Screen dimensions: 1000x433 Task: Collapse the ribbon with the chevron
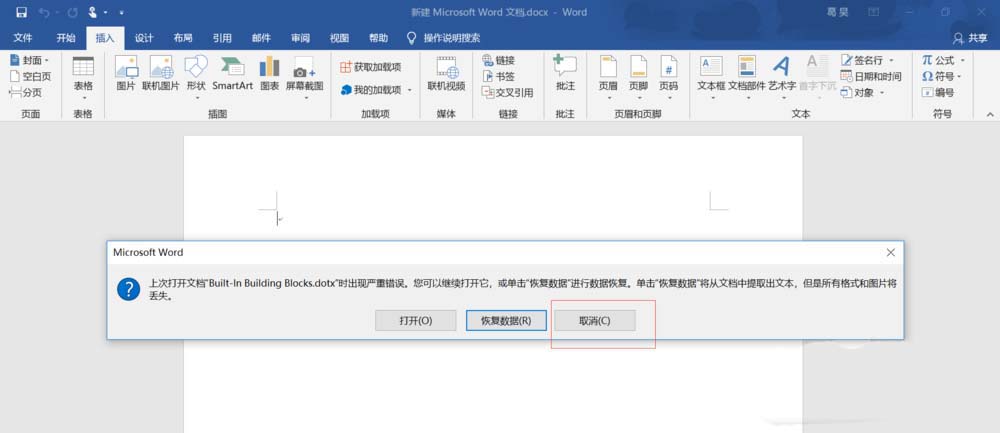coord(990,114)
